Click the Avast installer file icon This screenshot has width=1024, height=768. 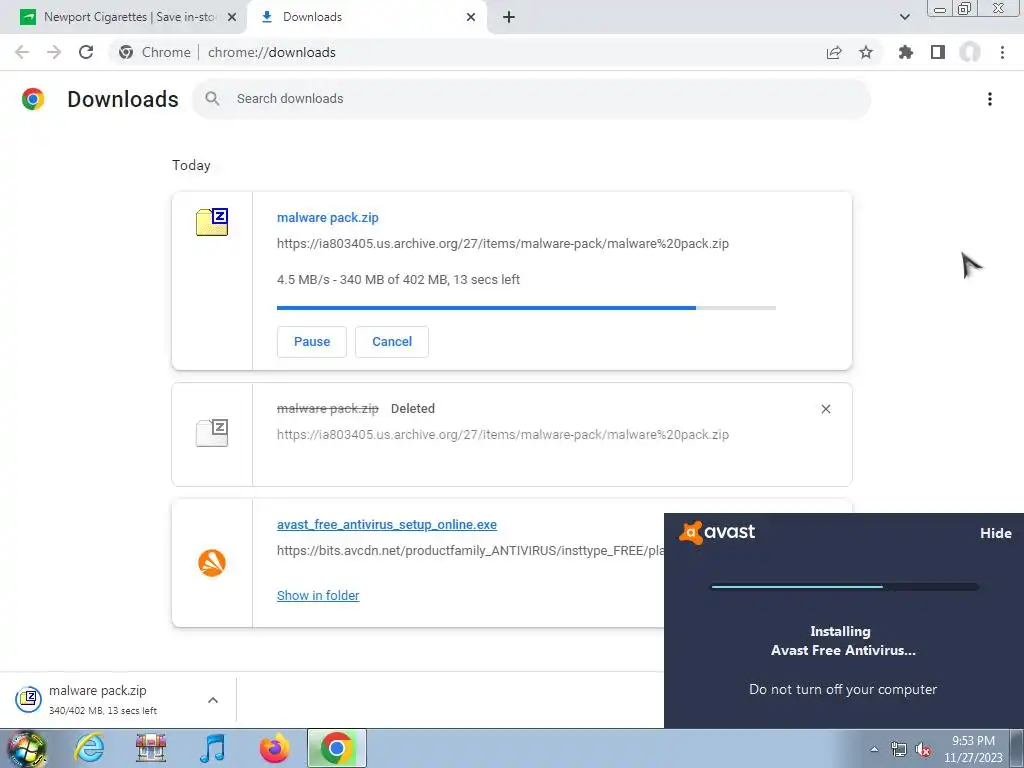(x=212, y=563)
